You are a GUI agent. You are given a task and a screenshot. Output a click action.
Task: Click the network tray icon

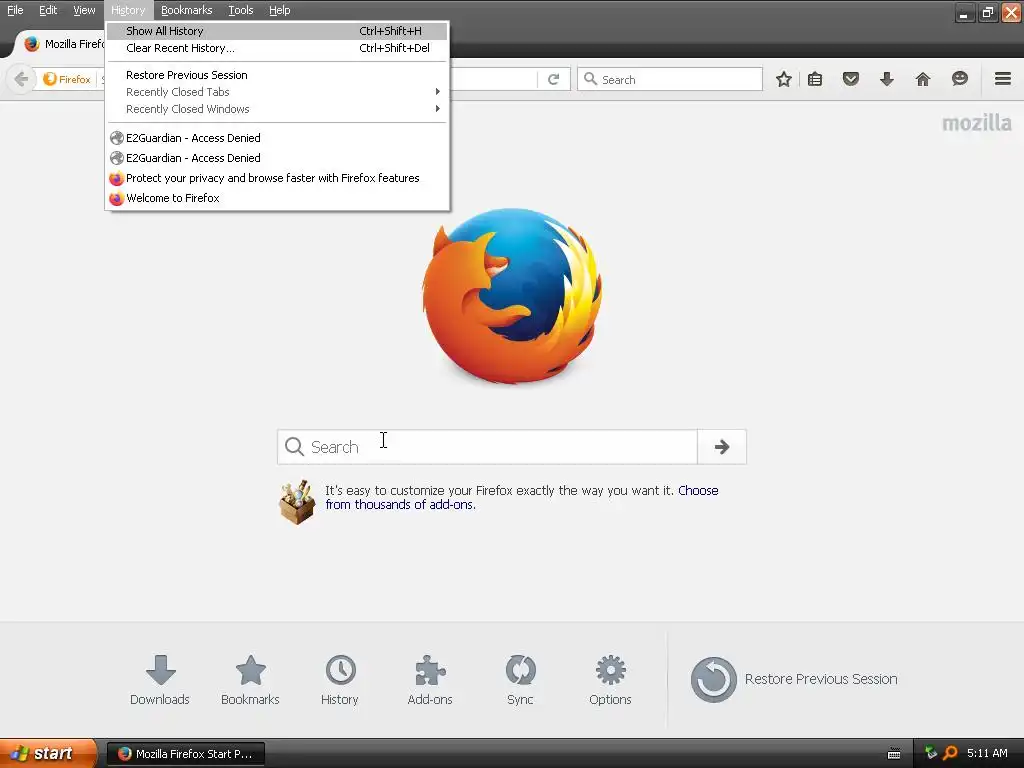pyautogui.click(x=931, y=753)
